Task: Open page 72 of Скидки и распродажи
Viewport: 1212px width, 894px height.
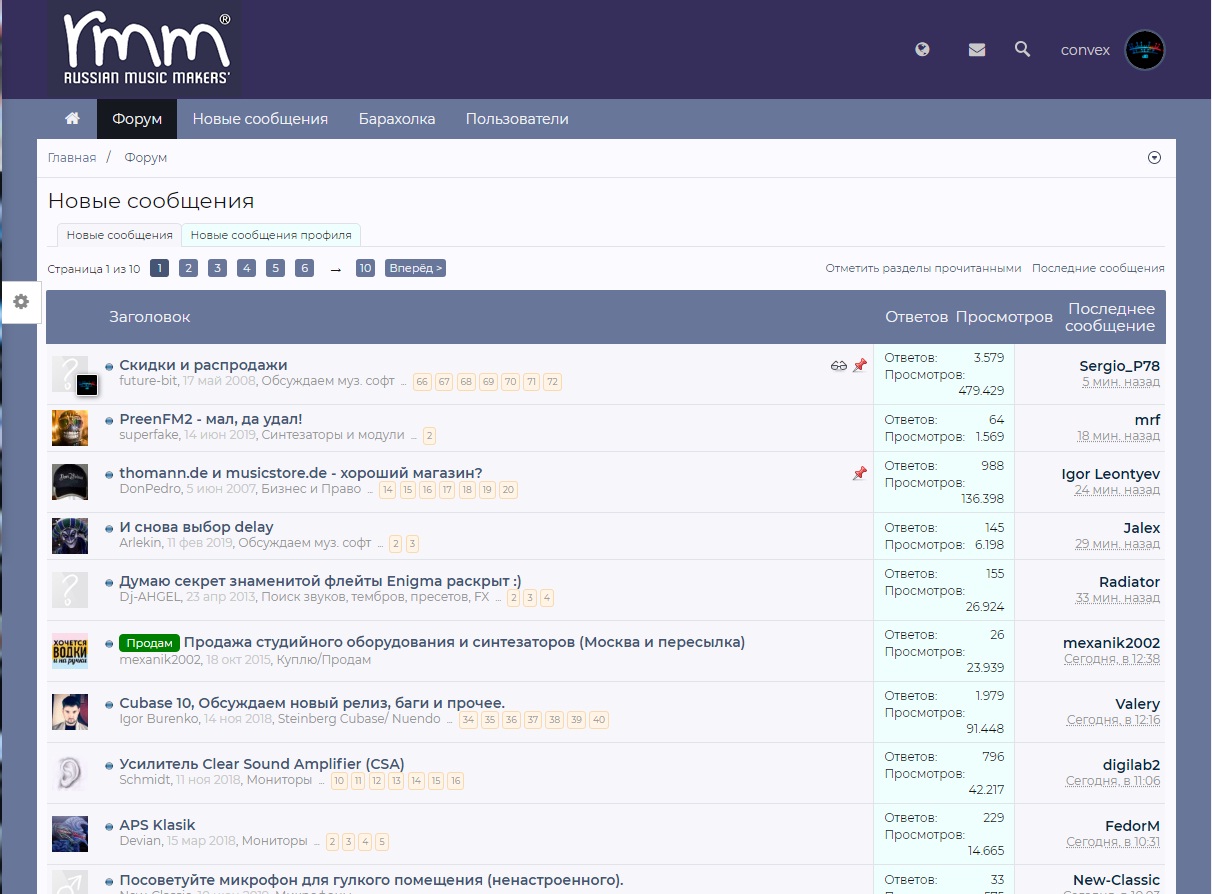Action: [552, 382]
